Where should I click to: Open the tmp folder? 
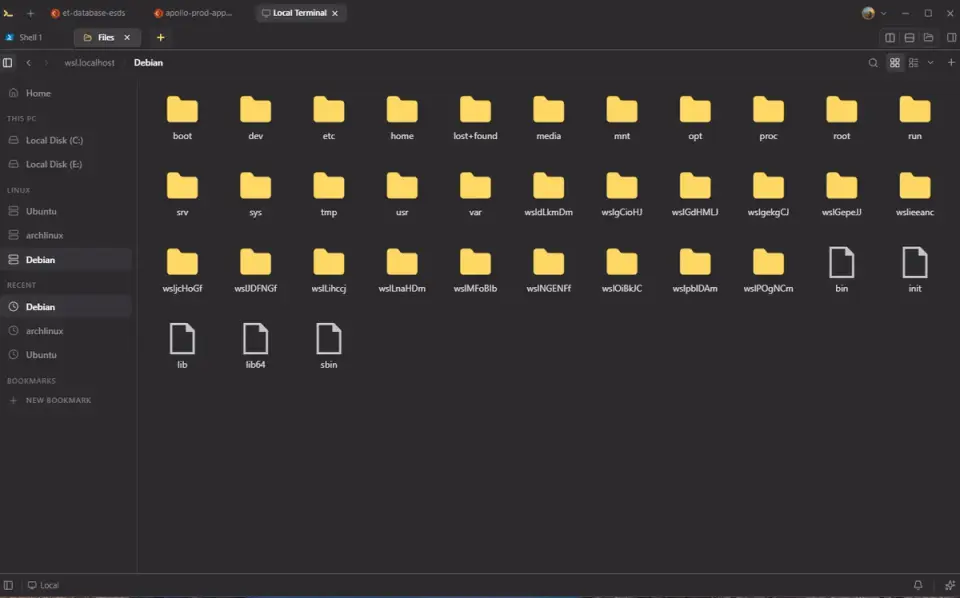(329, 195)
